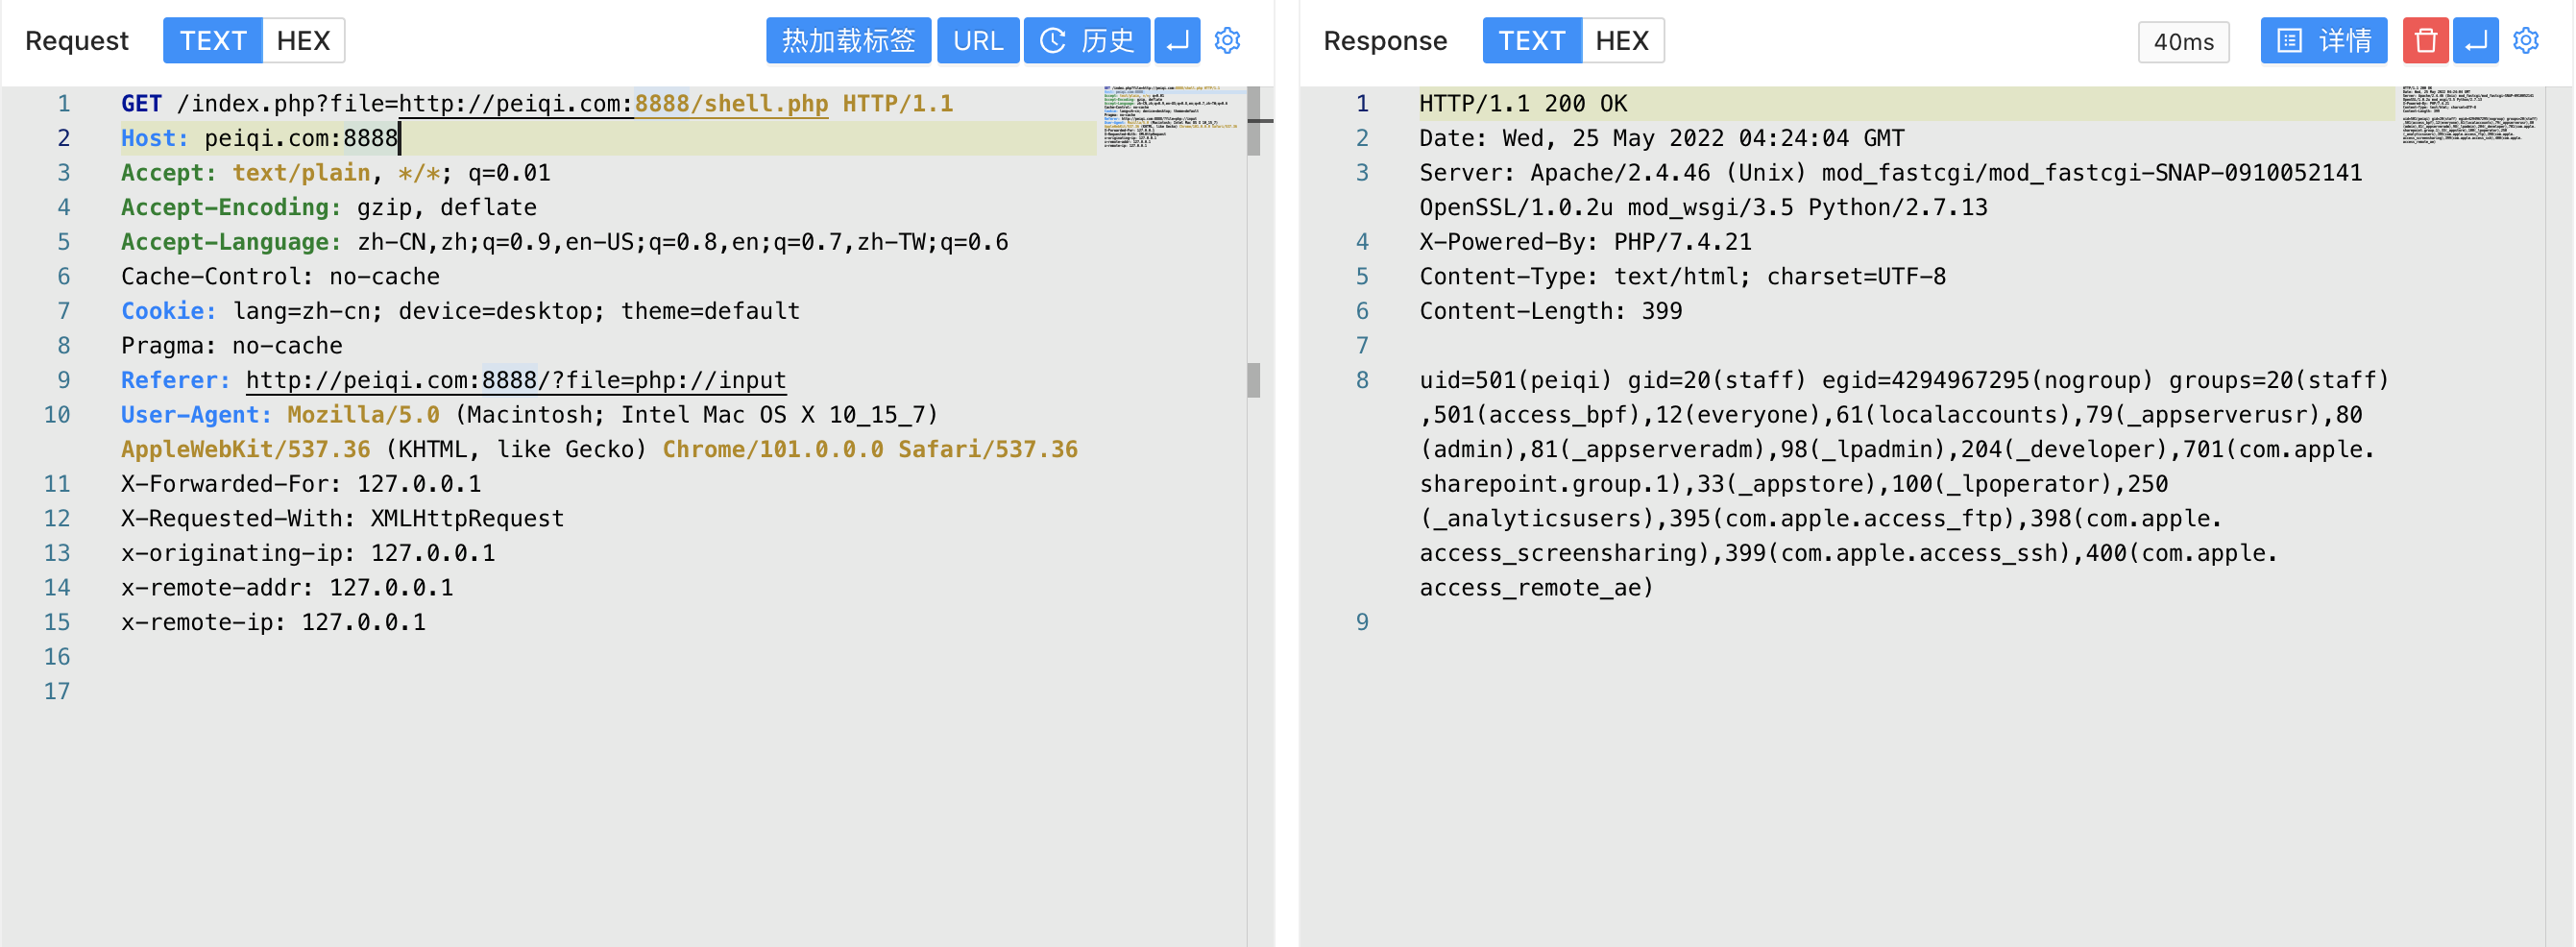
Task: Click the 'Content-Type: text/html' response line
Action: [1683, 276]
